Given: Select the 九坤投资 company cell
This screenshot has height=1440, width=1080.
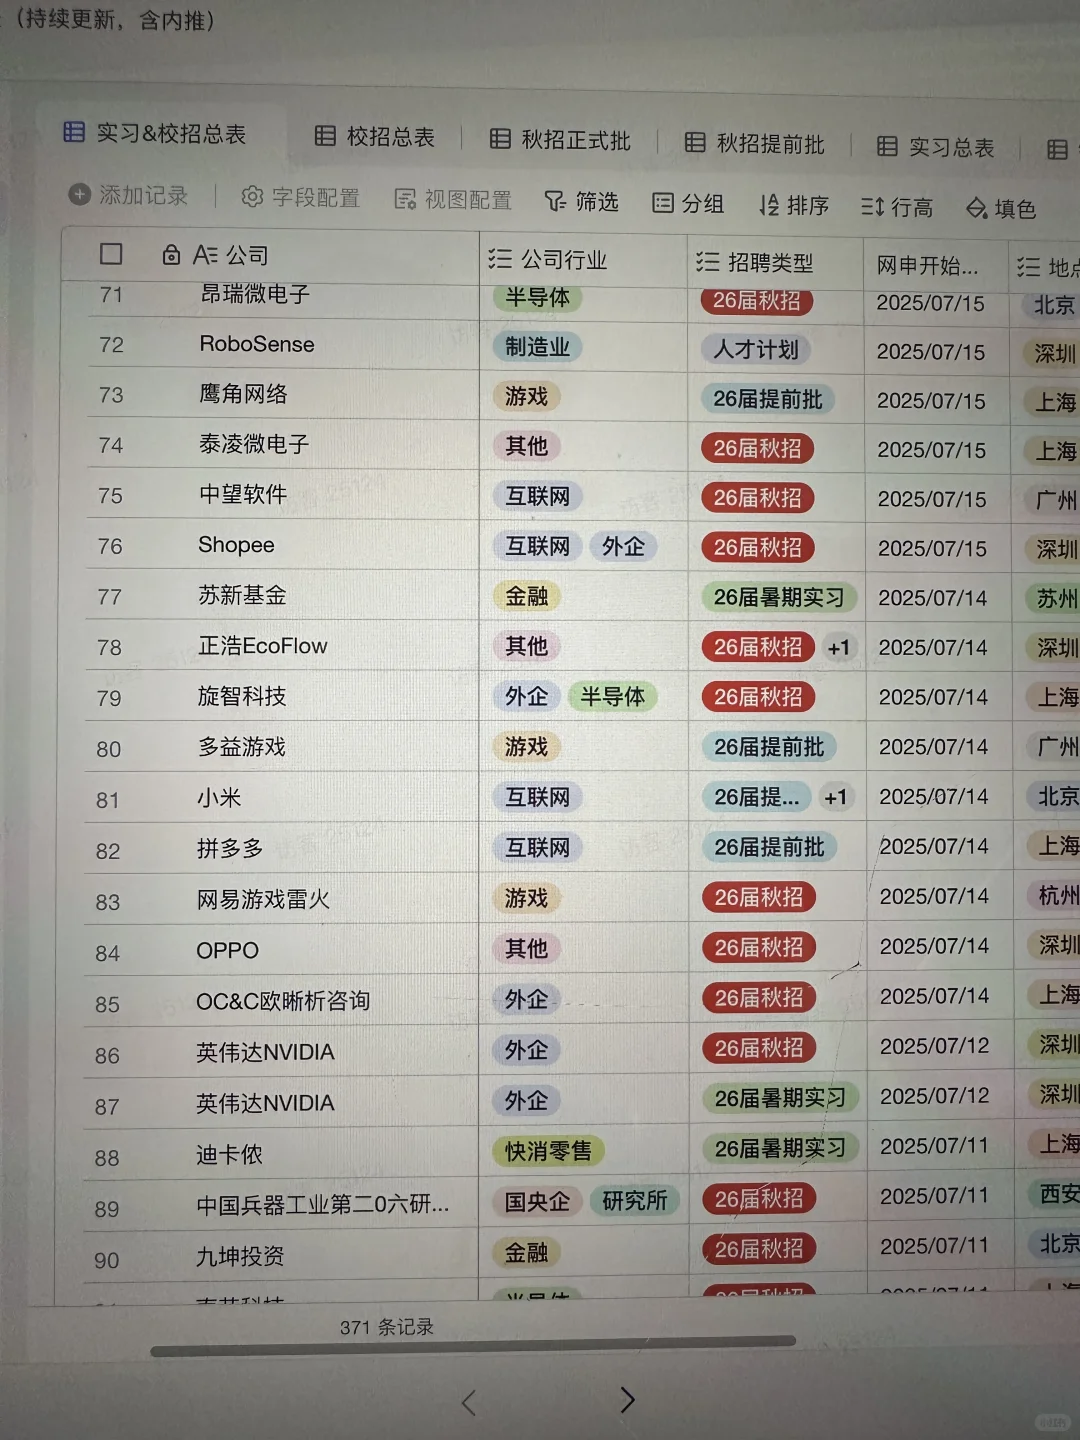Looking at the screenshot, I should pyautogui.click(x=240, y=1256).
